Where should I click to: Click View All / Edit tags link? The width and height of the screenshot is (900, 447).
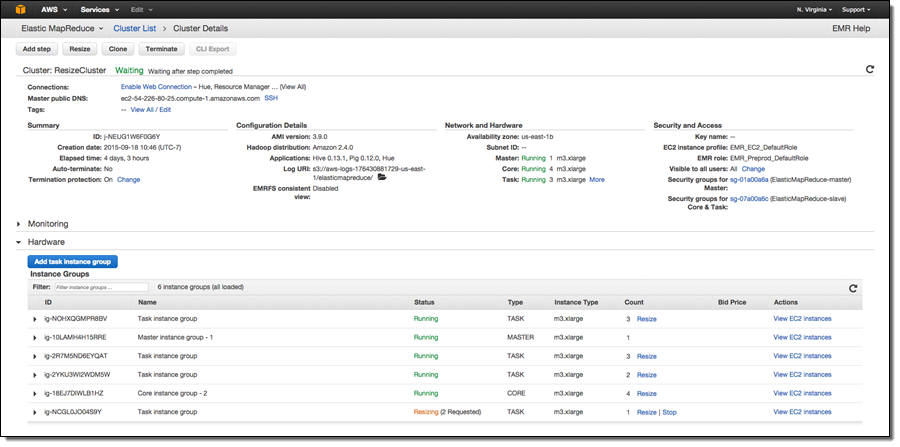pyautogui.click(x=150, y=110)
